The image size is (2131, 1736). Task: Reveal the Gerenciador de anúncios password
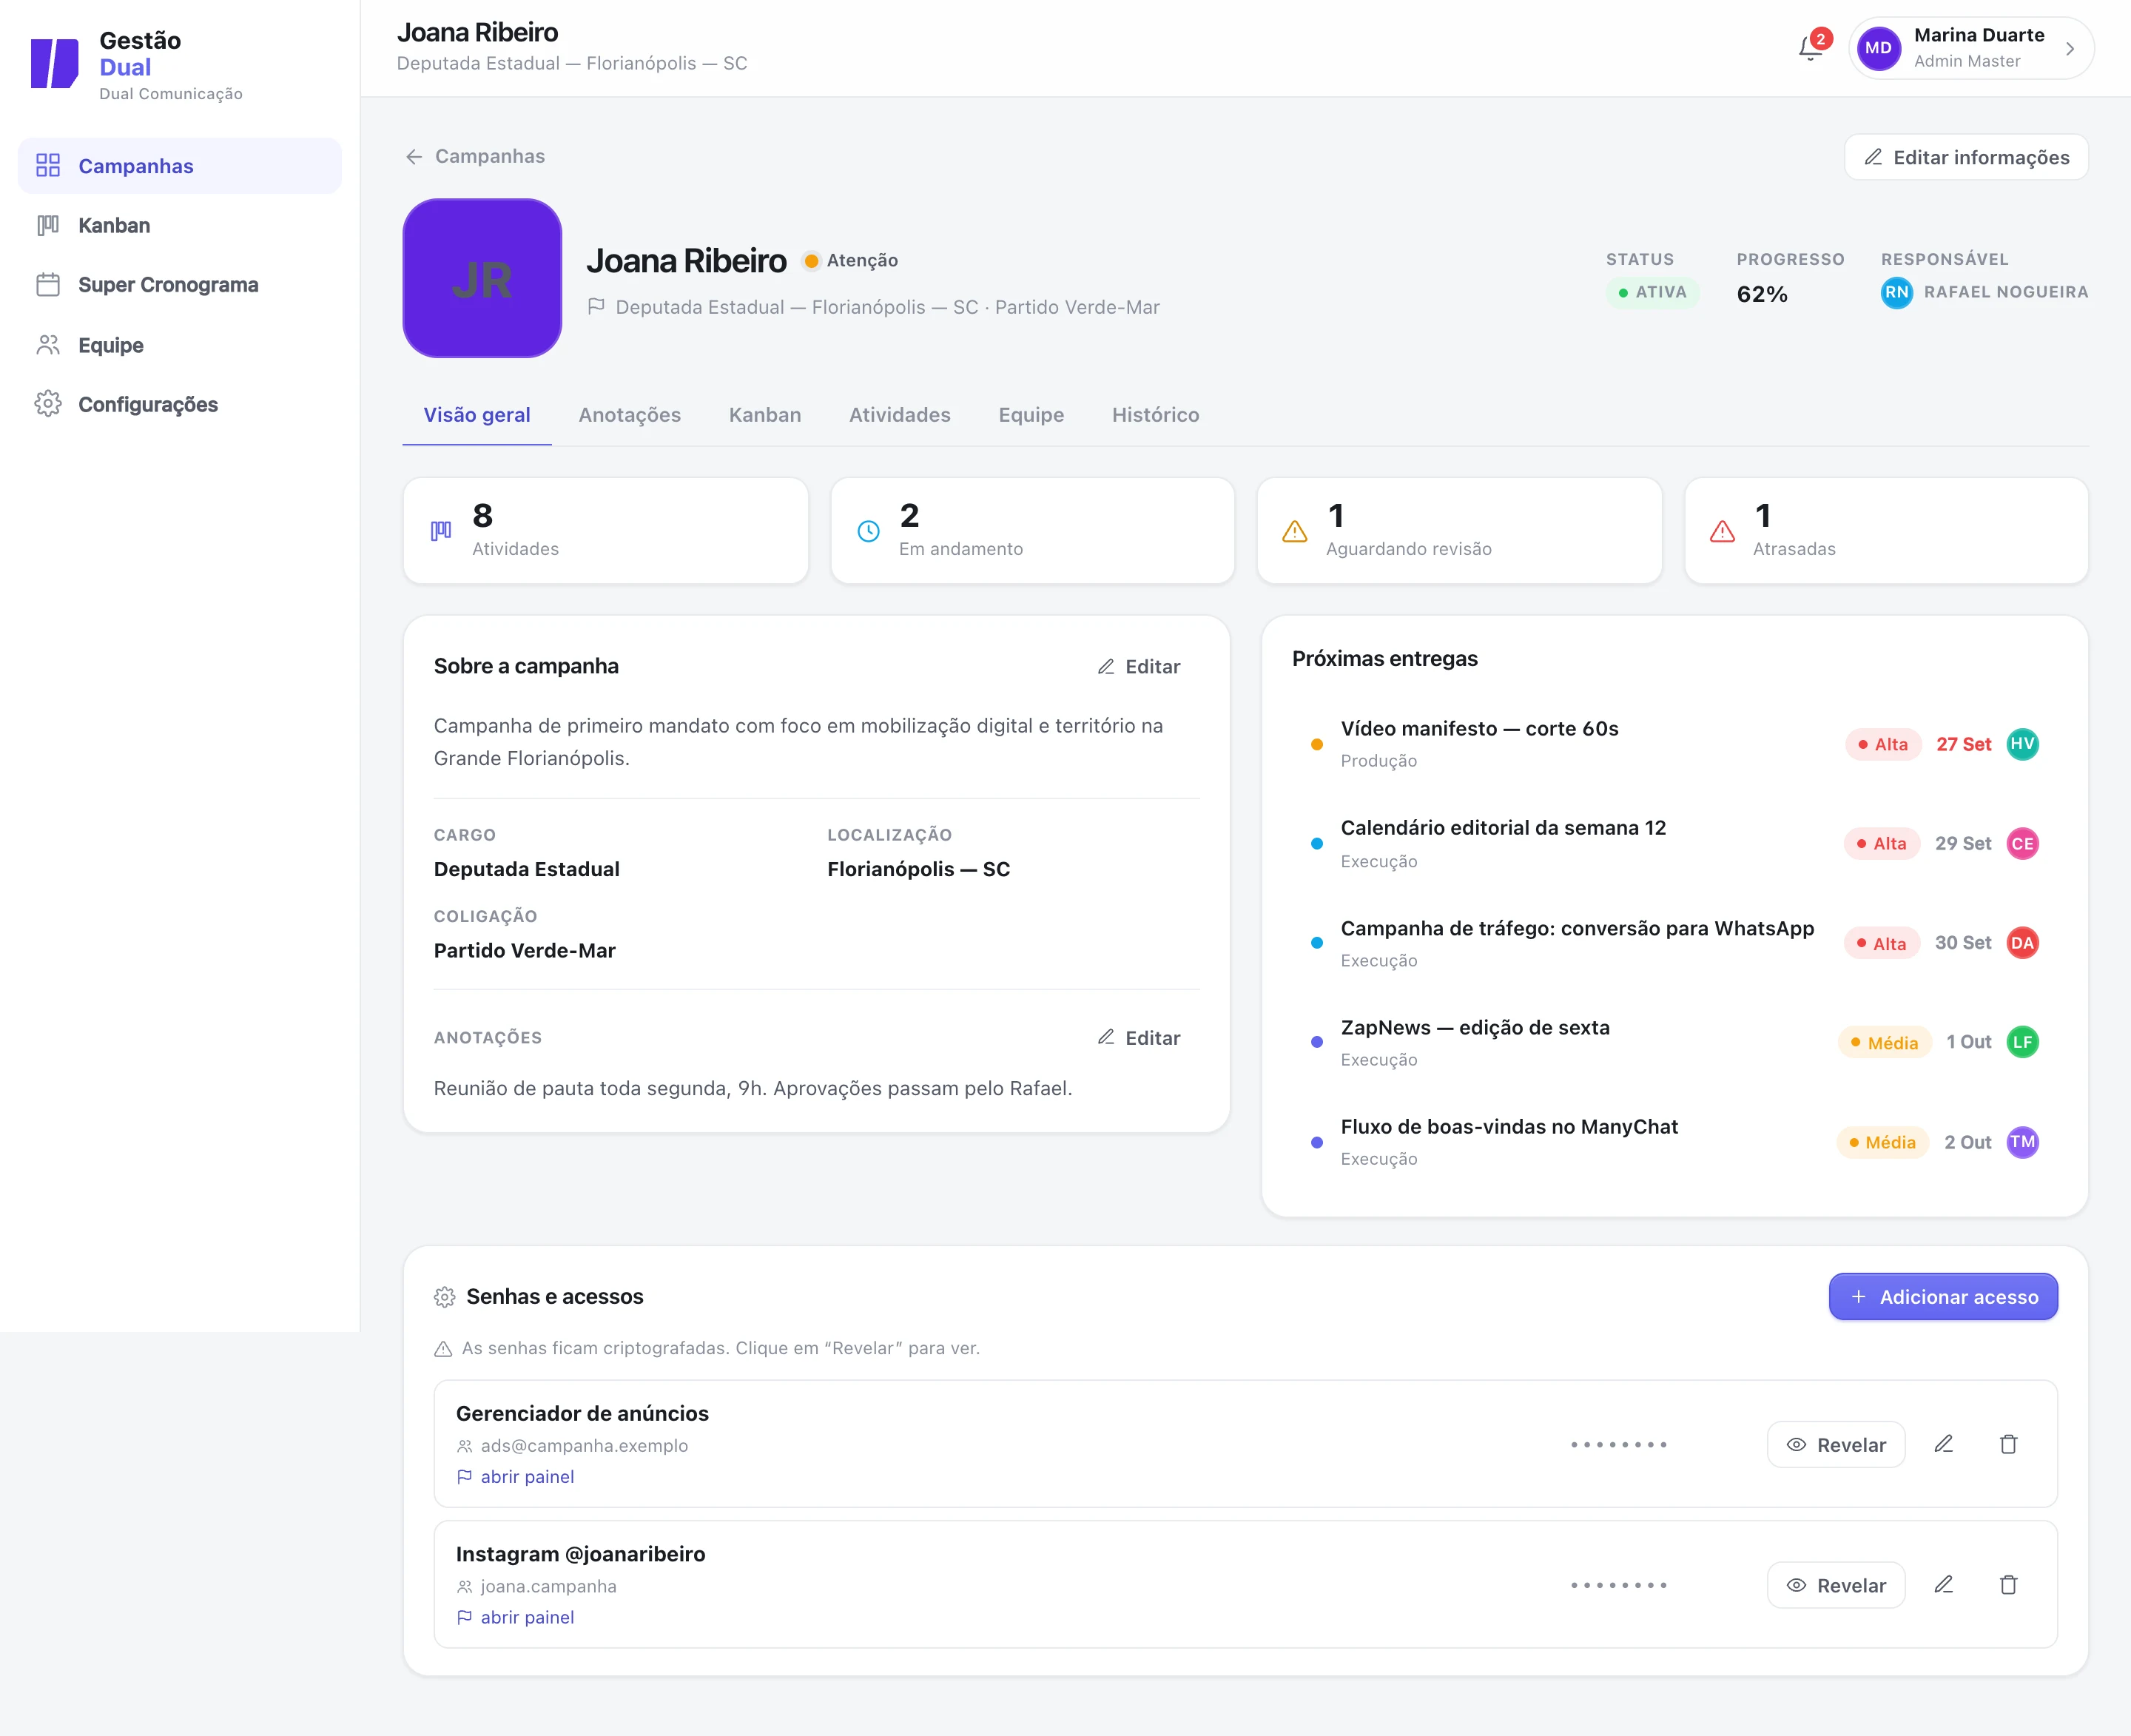click(x=1836, y=1444)
